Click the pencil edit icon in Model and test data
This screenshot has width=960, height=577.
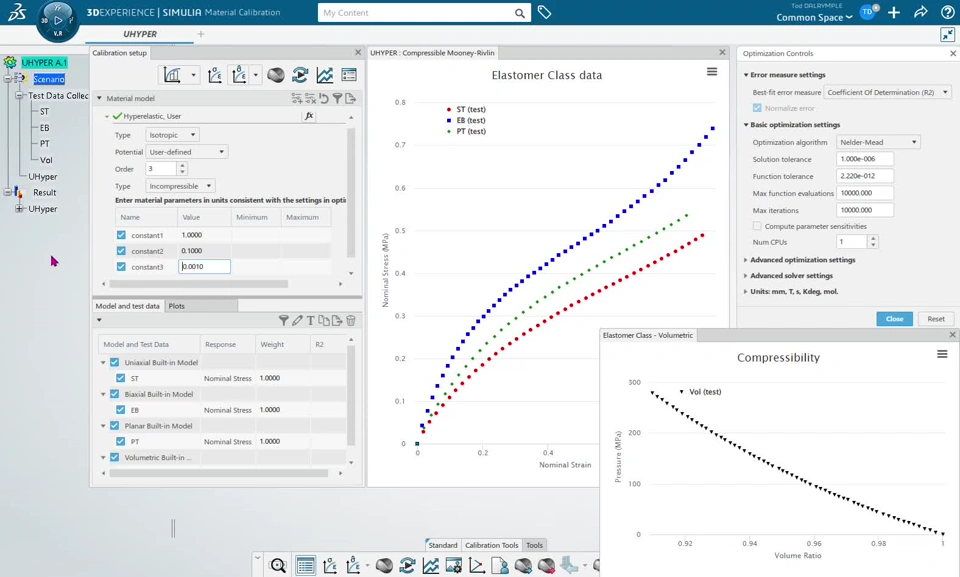pyautogui.click(x=297, y=320)
